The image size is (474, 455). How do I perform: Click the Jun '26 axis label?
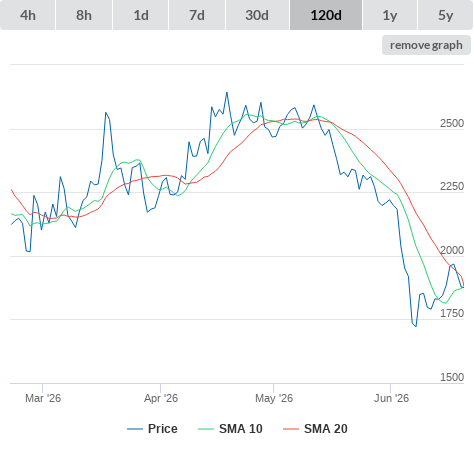pyautogui.click(x=391, y=398)
